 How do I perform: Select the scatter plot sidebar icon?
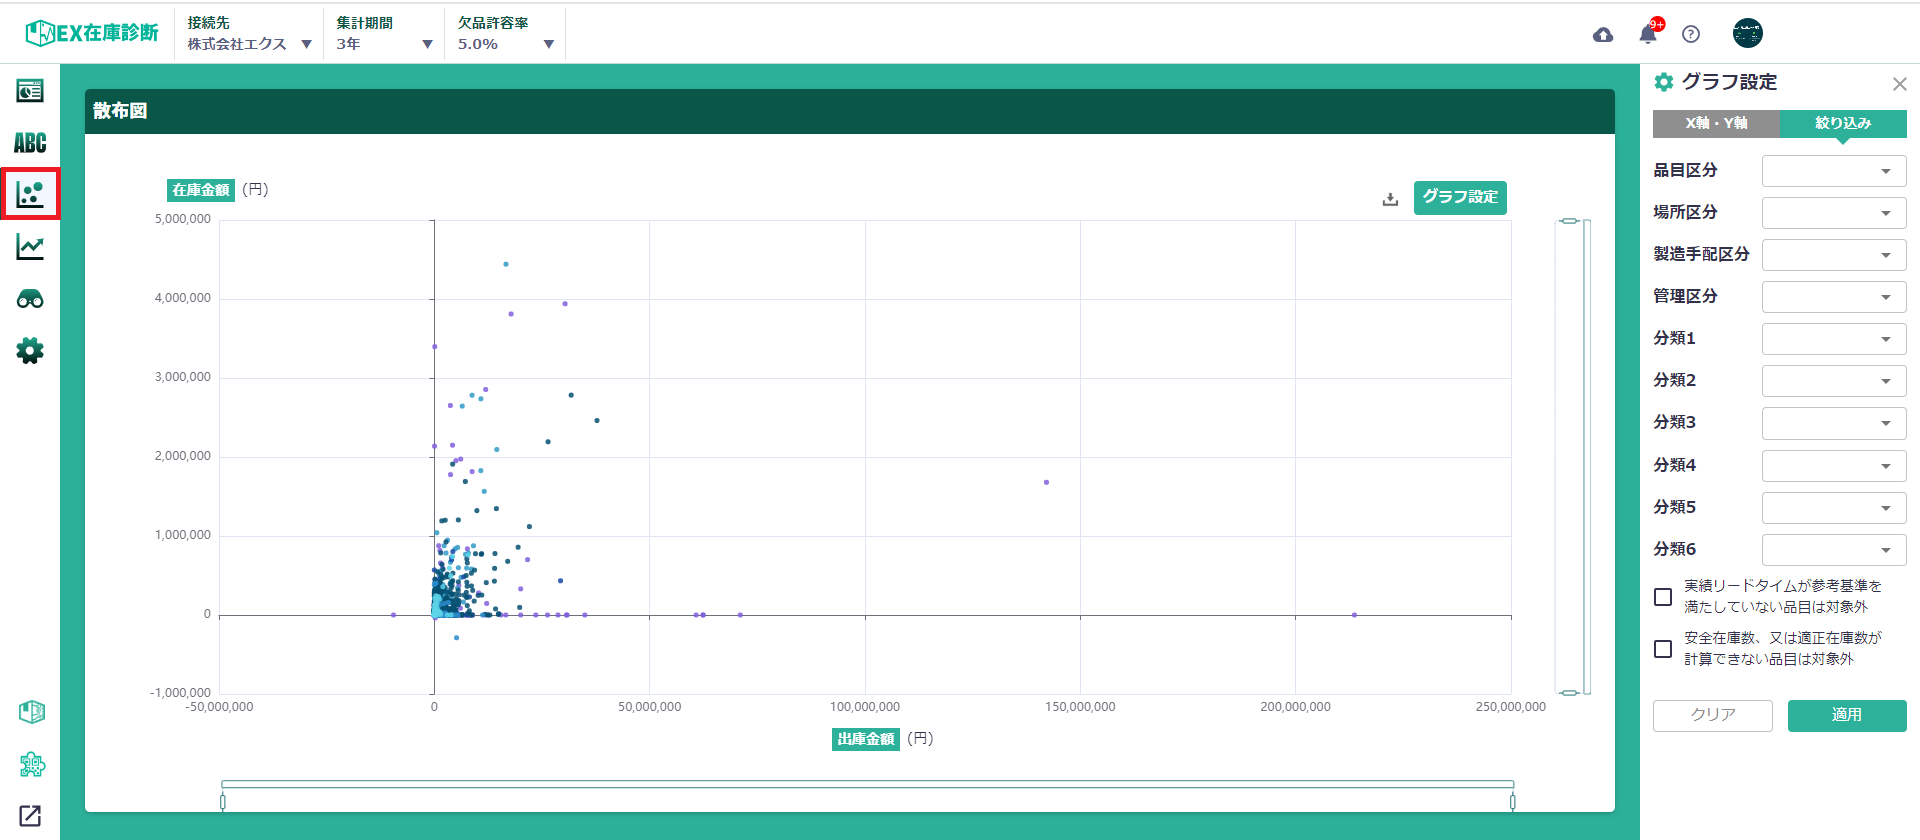[30, 194]
